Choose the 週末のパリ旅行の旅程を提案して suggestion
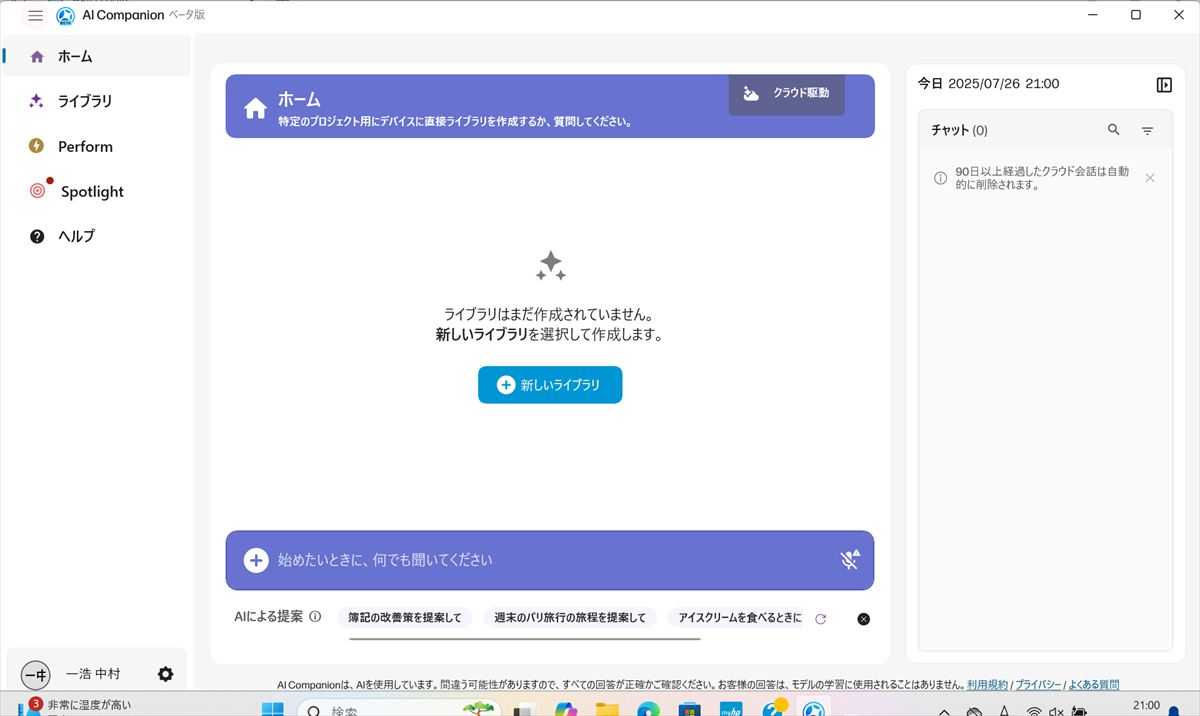Screen dimensions: 1200x716 570,618
